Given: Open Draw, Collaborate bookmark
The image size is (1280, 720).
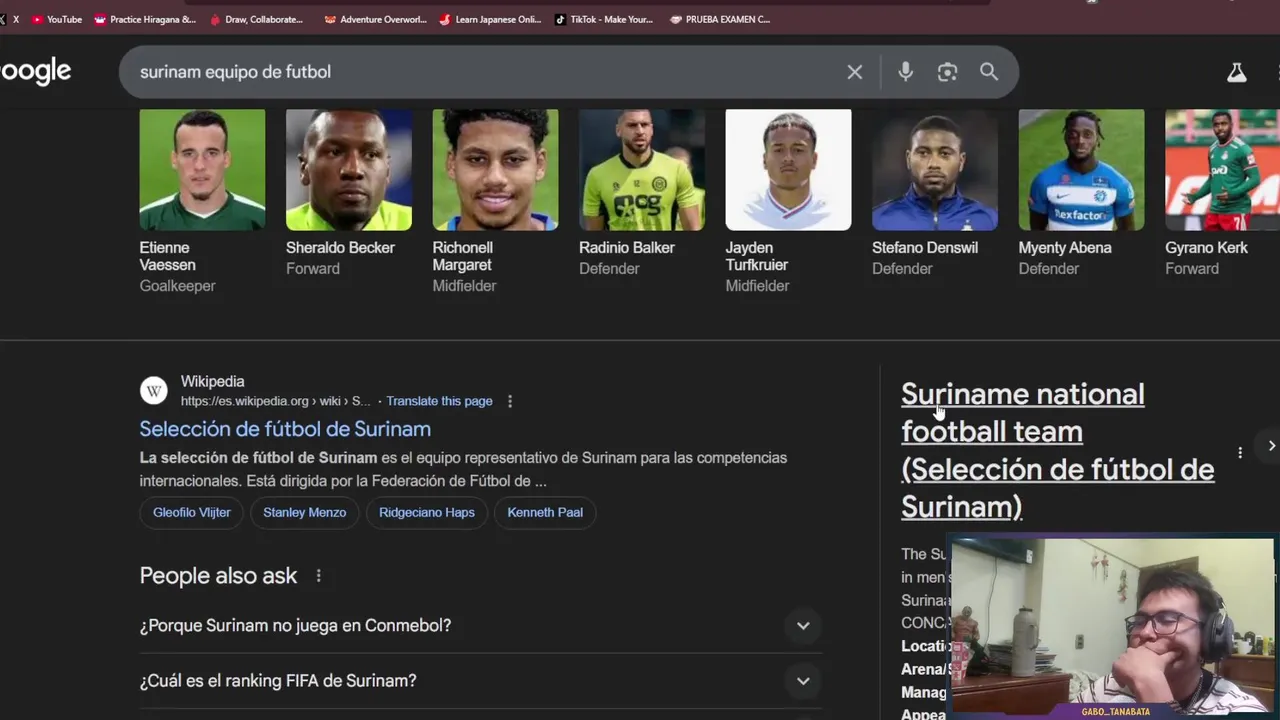Looking at the screenshot, I should click(256, 19).
